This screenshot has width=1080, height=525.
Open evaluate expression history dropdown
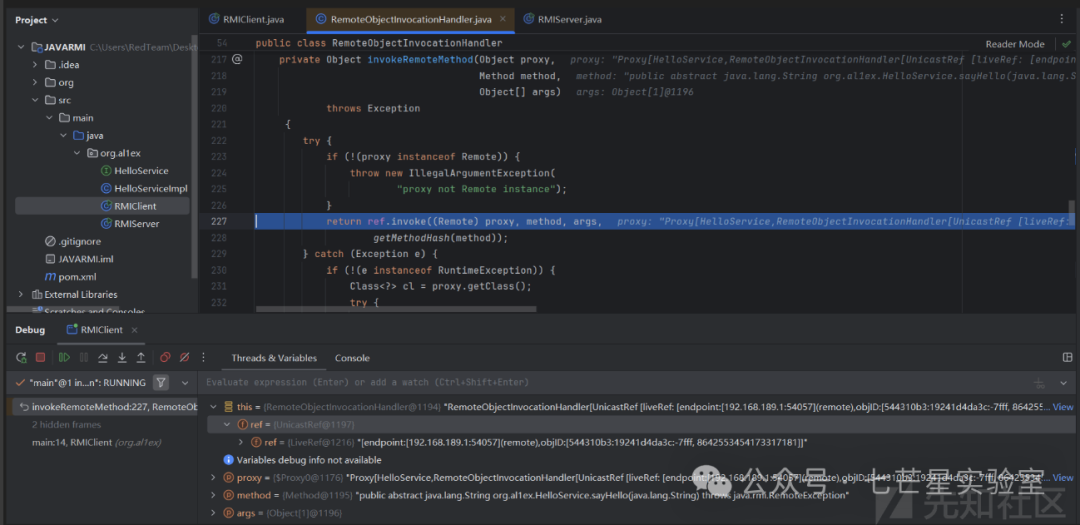pyautogui.click(x=1063, y=382)
